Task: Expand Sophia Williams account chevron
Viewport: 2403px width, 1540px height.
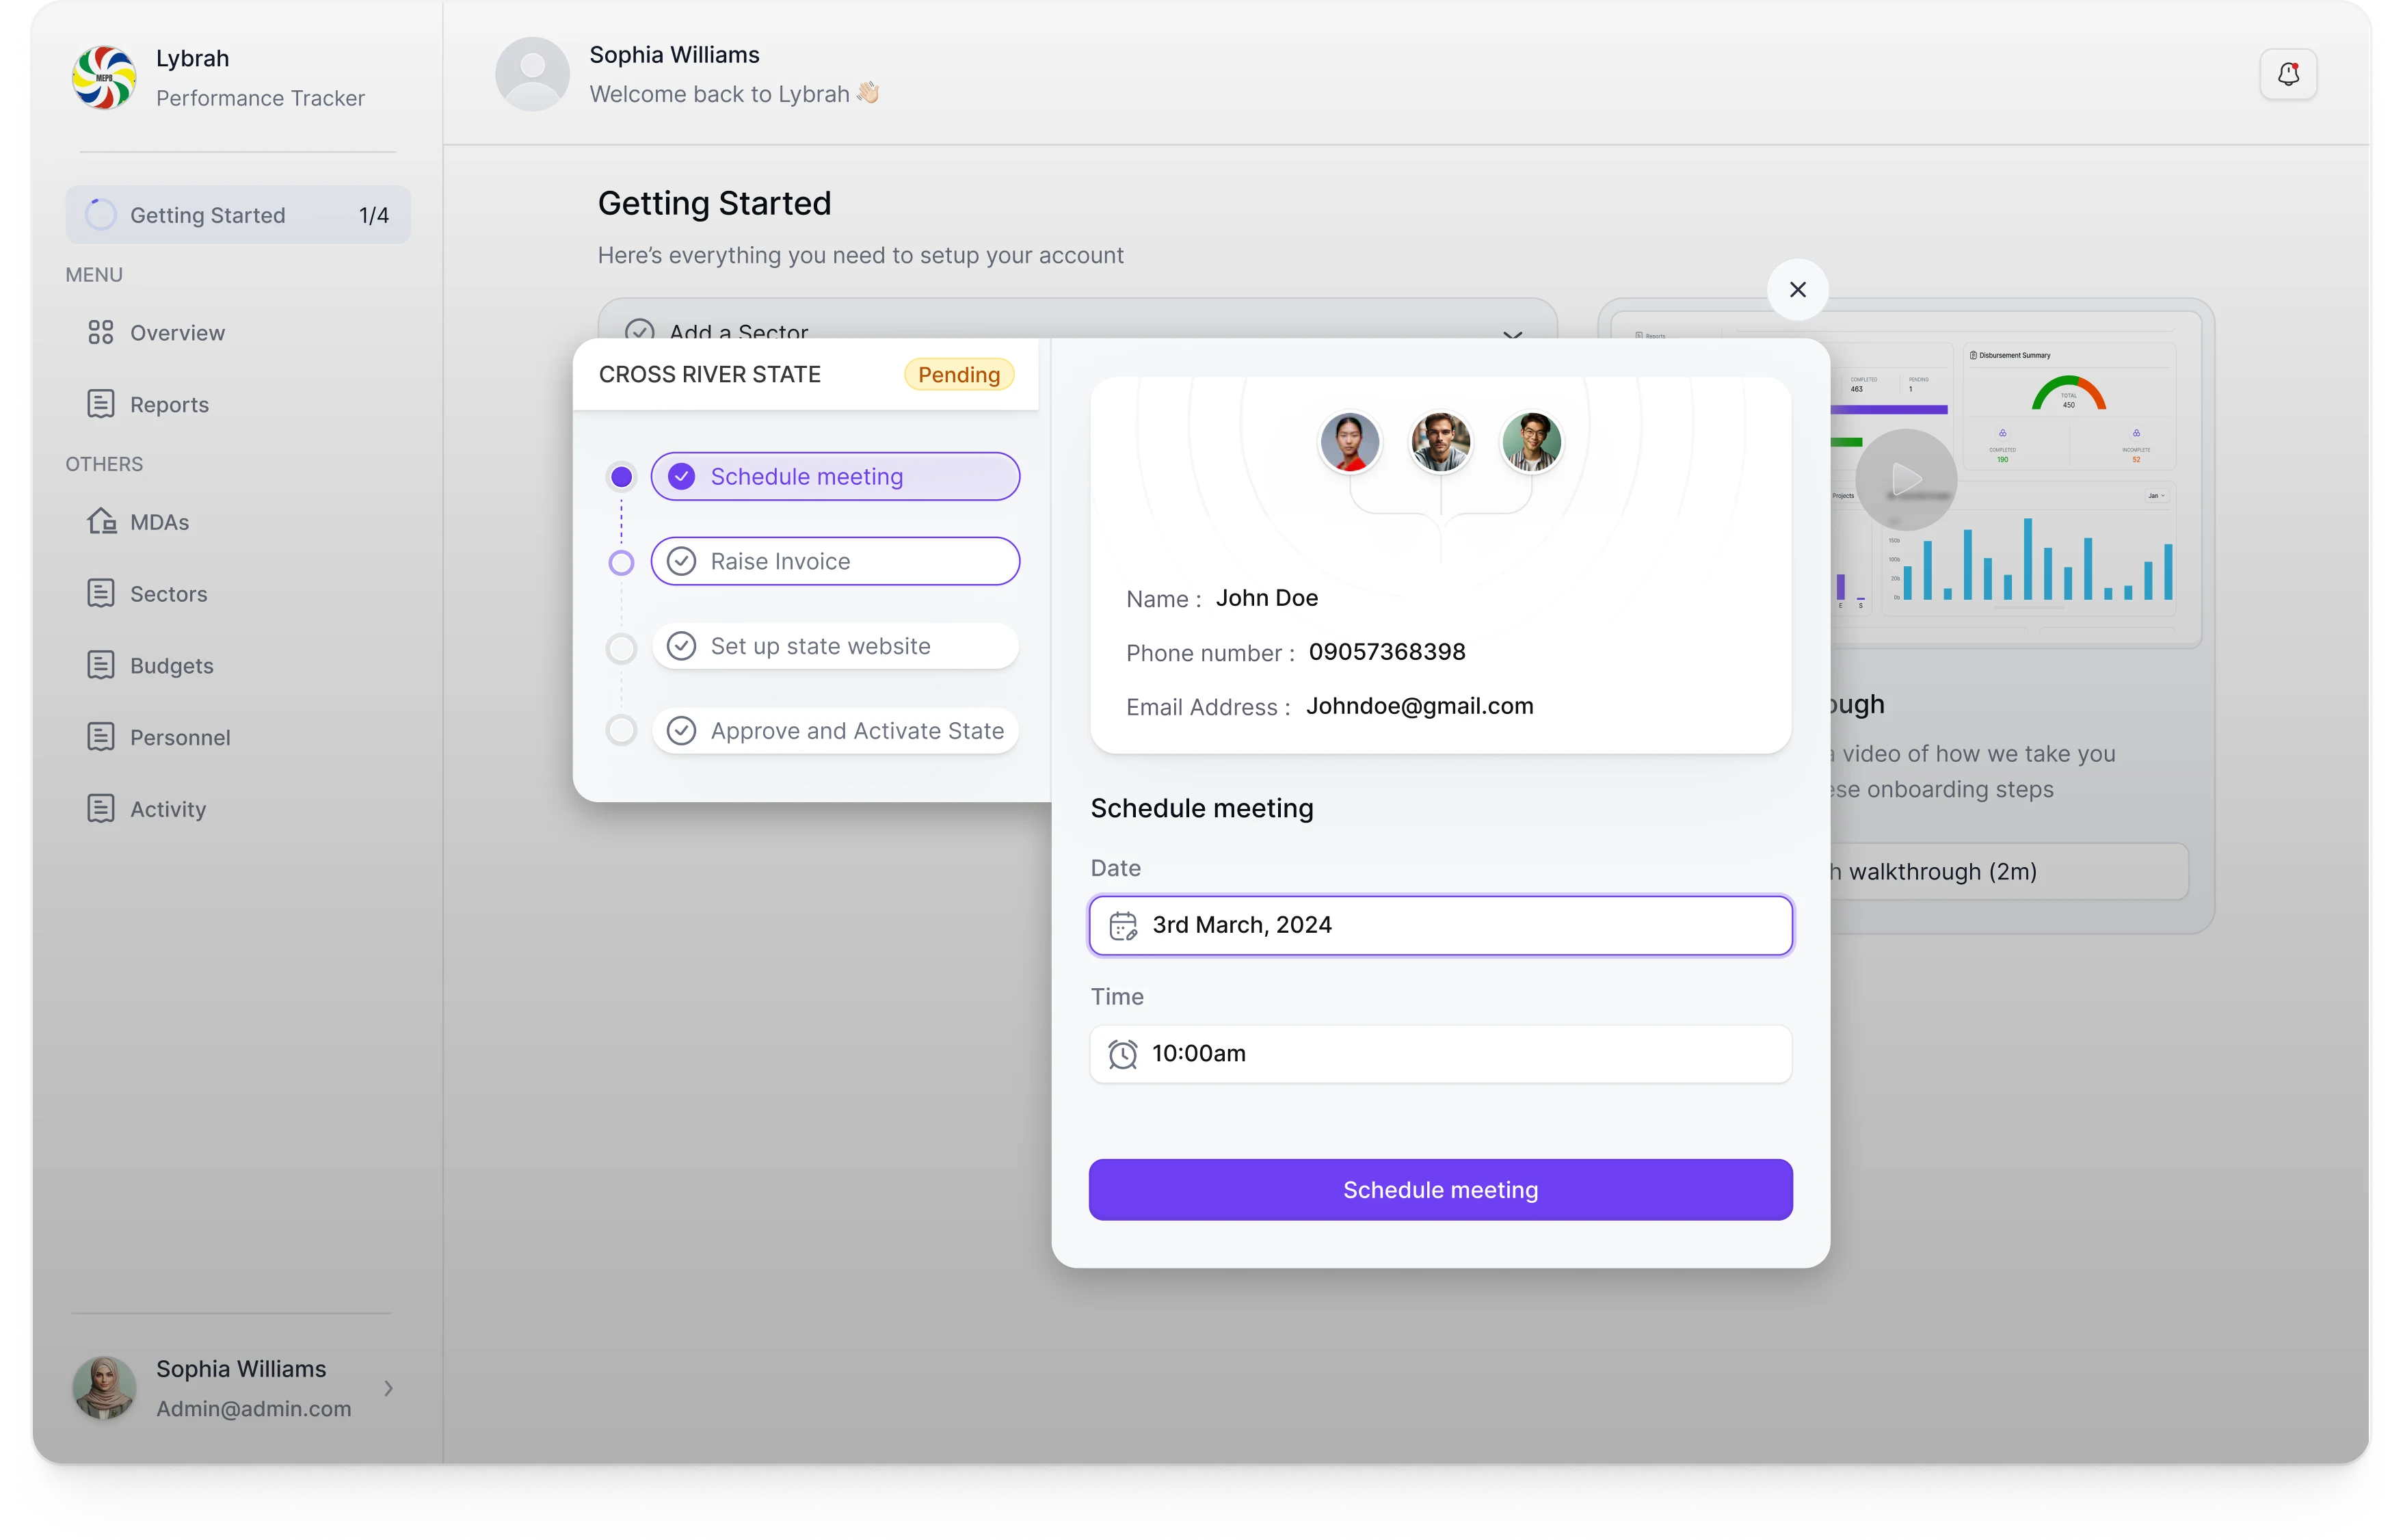Action: coord(389,1388)
